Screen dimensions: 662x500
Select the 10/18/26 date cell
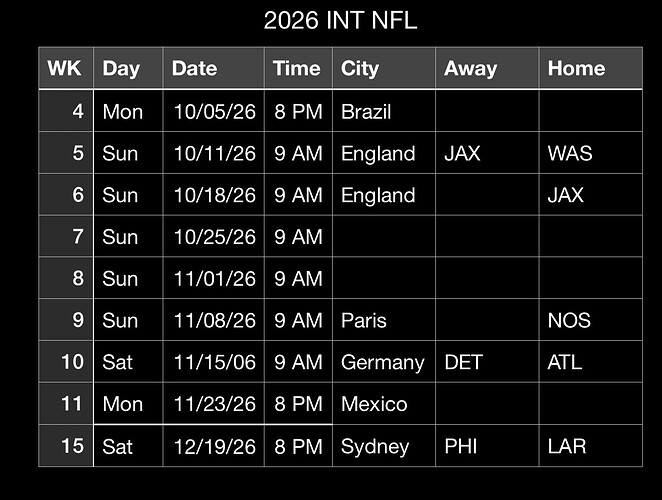[x=214, y=196]
